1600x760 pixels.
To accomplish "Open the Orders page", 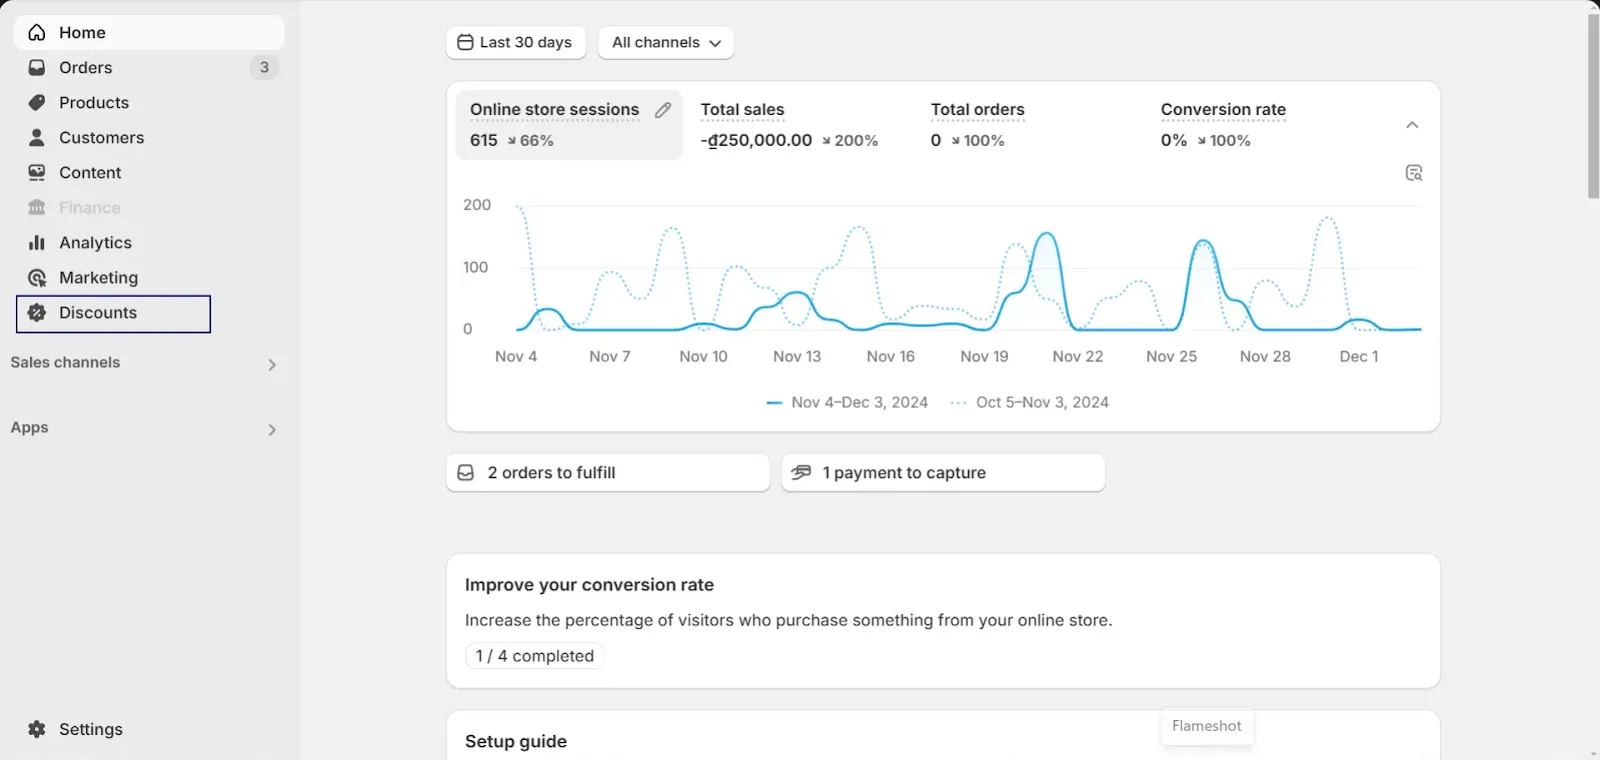I will click(x=149, y=68).
